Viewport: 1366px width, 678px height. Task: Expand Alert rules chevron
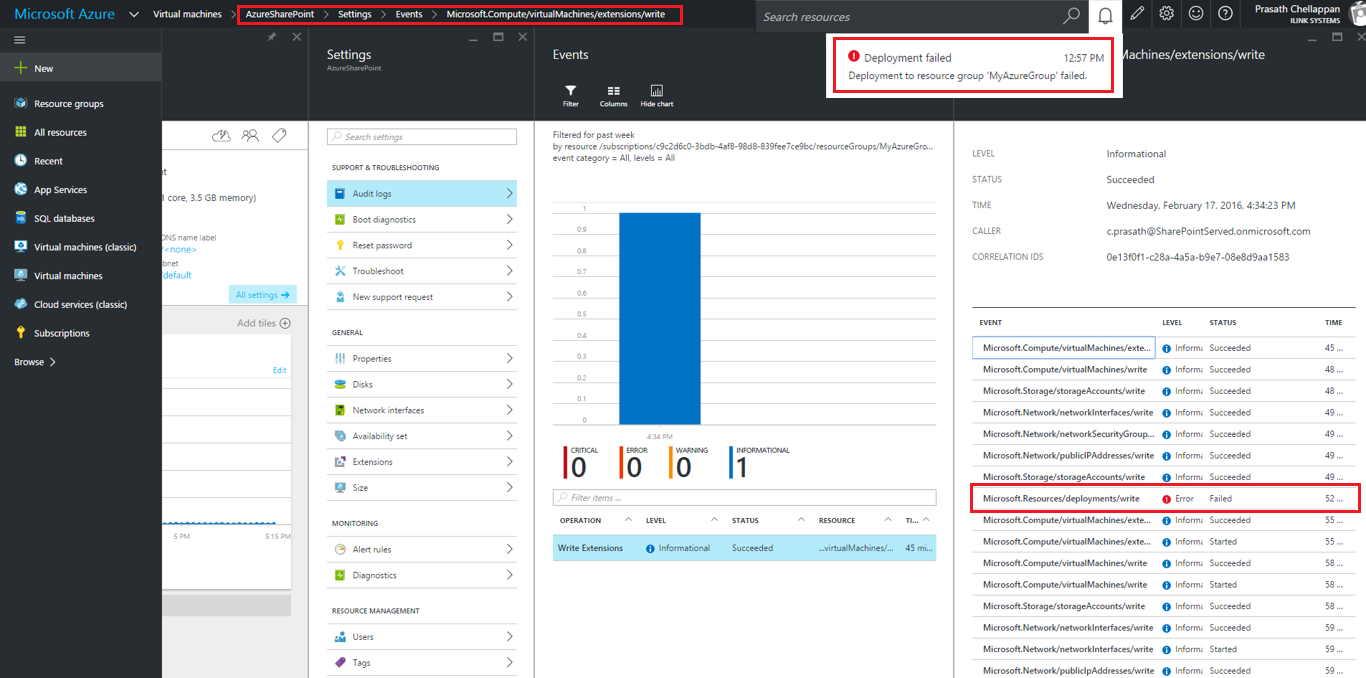(x=509, y=549)
